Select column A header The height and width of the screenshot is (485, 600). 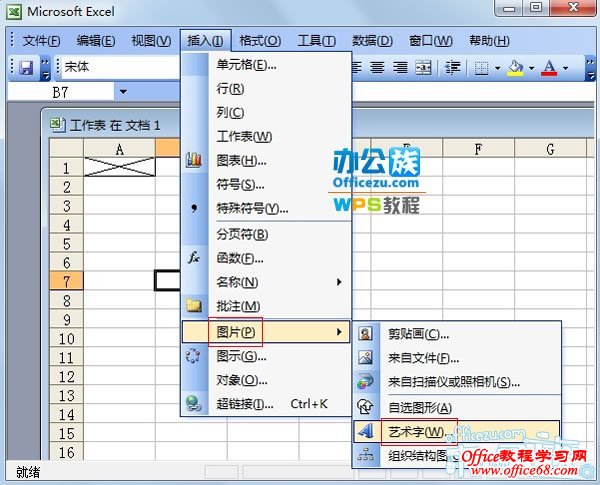[x=119, y=149]
